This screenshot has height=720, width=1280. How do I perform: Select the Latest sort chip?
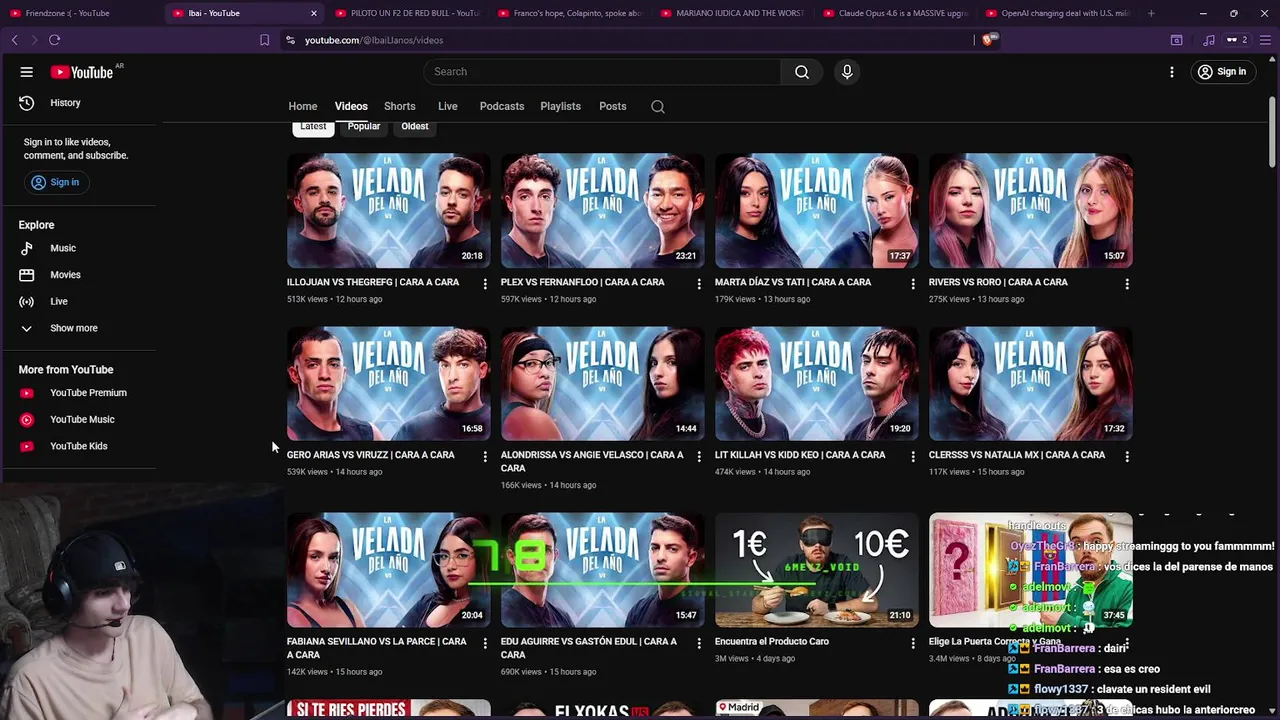coord(313,127)
